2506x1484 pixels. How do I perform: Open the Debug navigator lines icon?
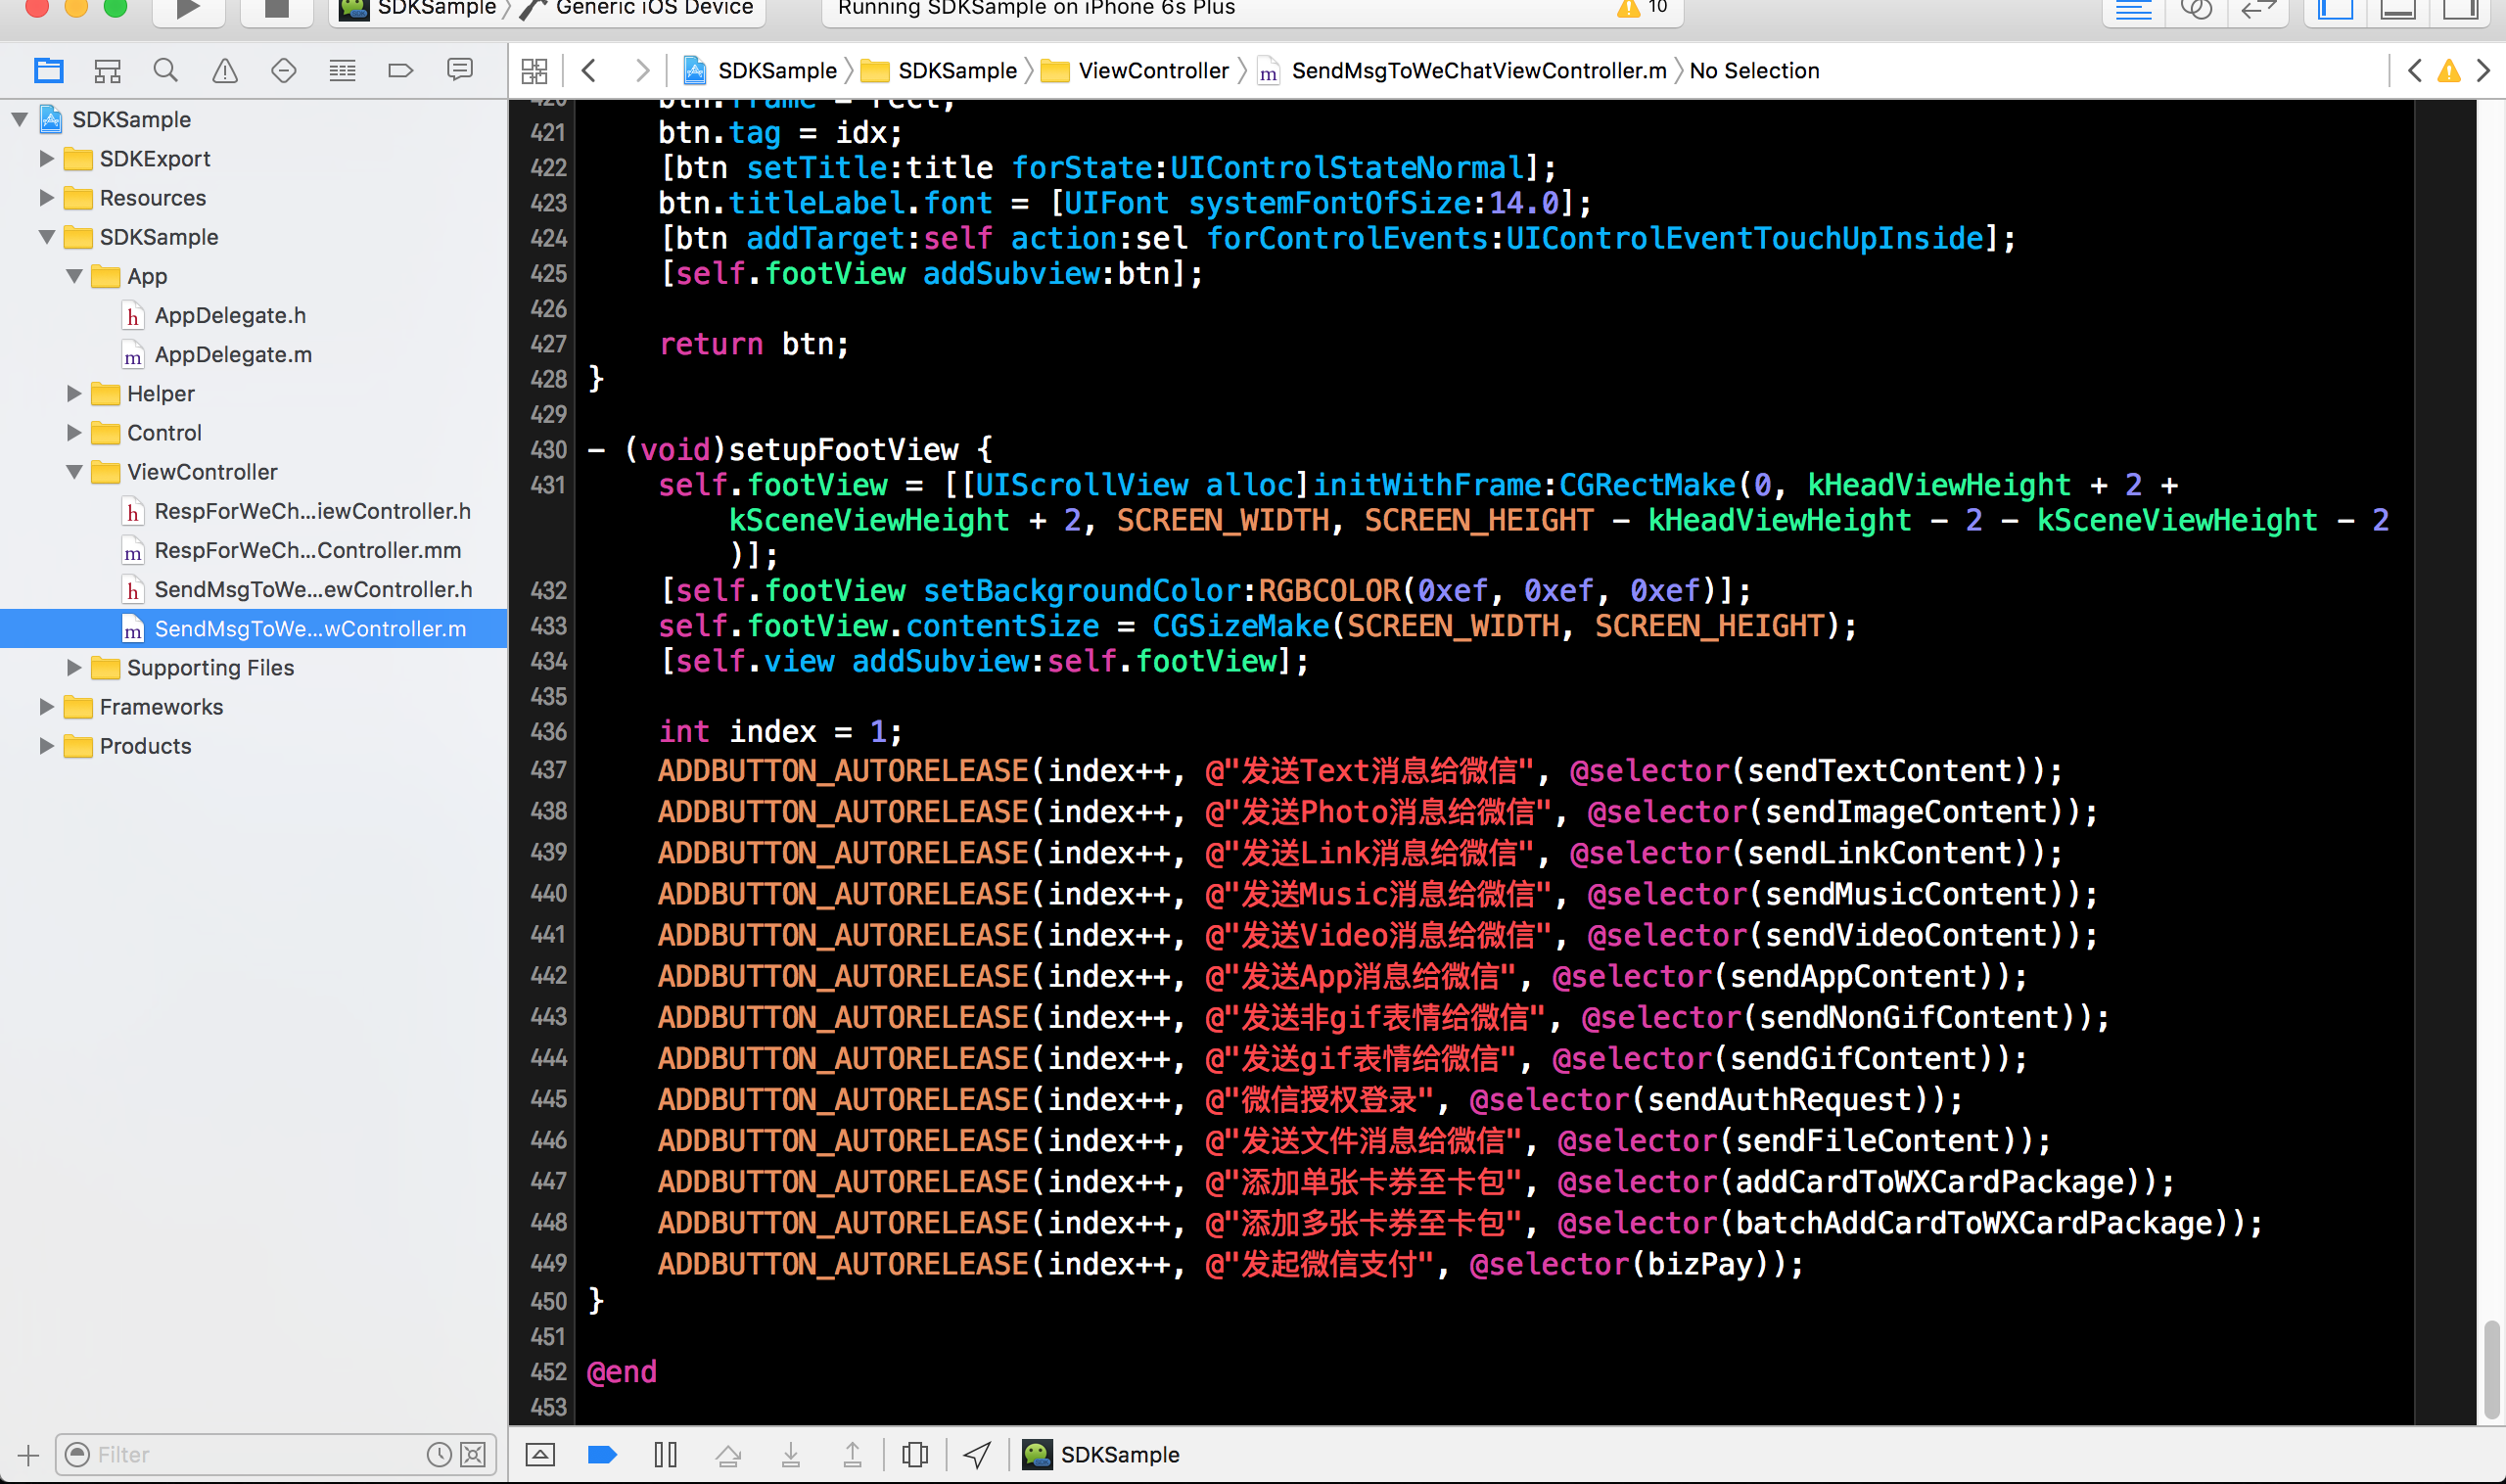click(342, 70)
